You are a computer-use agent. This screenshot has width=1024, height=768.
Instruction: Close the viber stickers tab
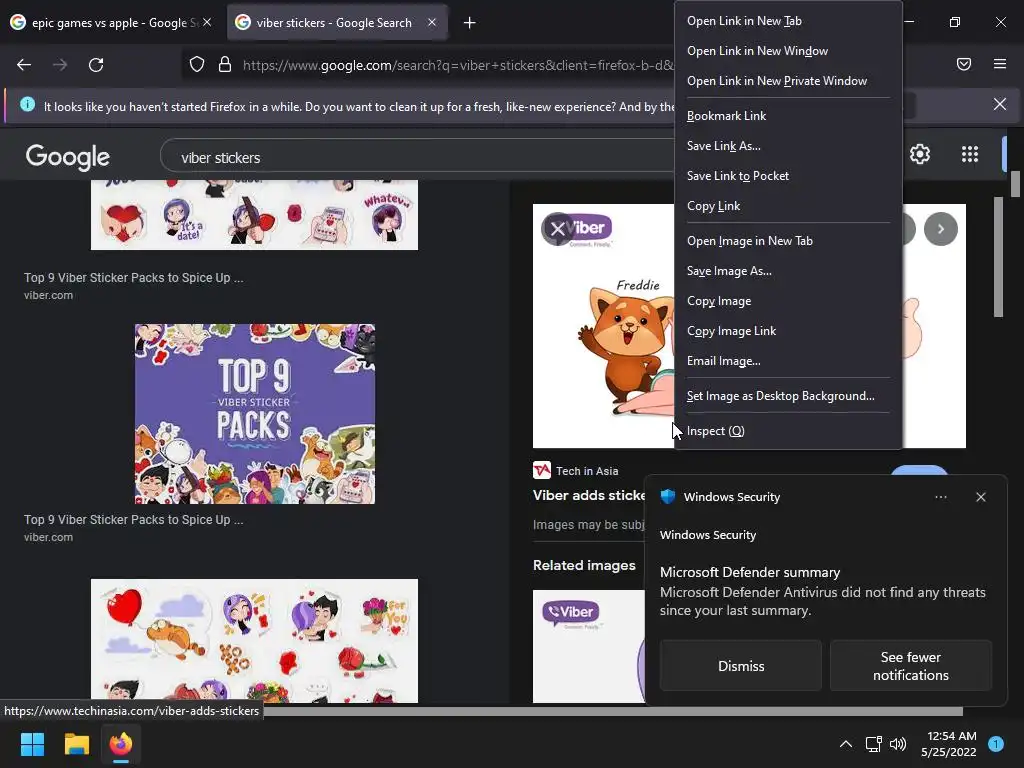(432, 22)
